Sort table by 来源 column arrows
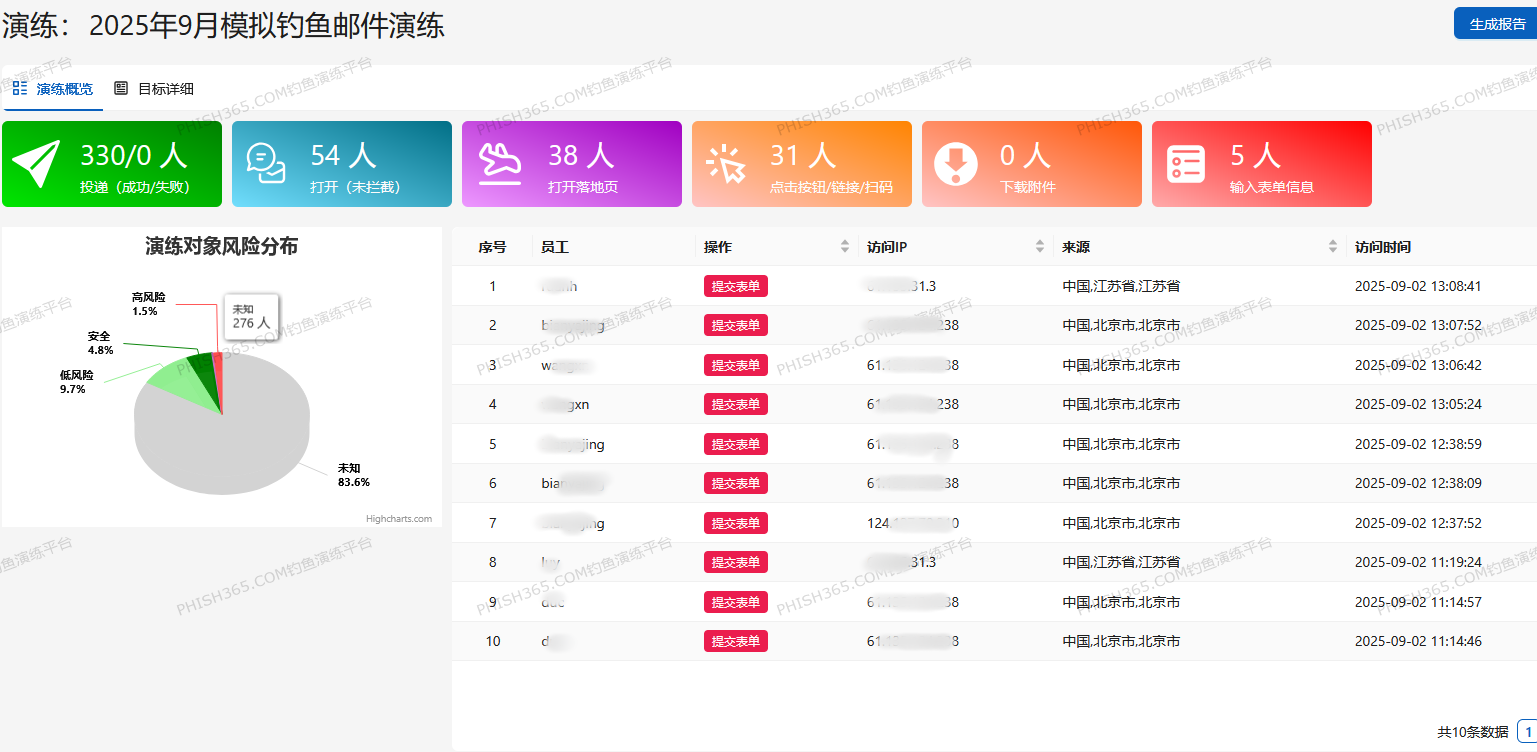Image resolution: width=1537 pixels, height=752 pixels. 1332,247
